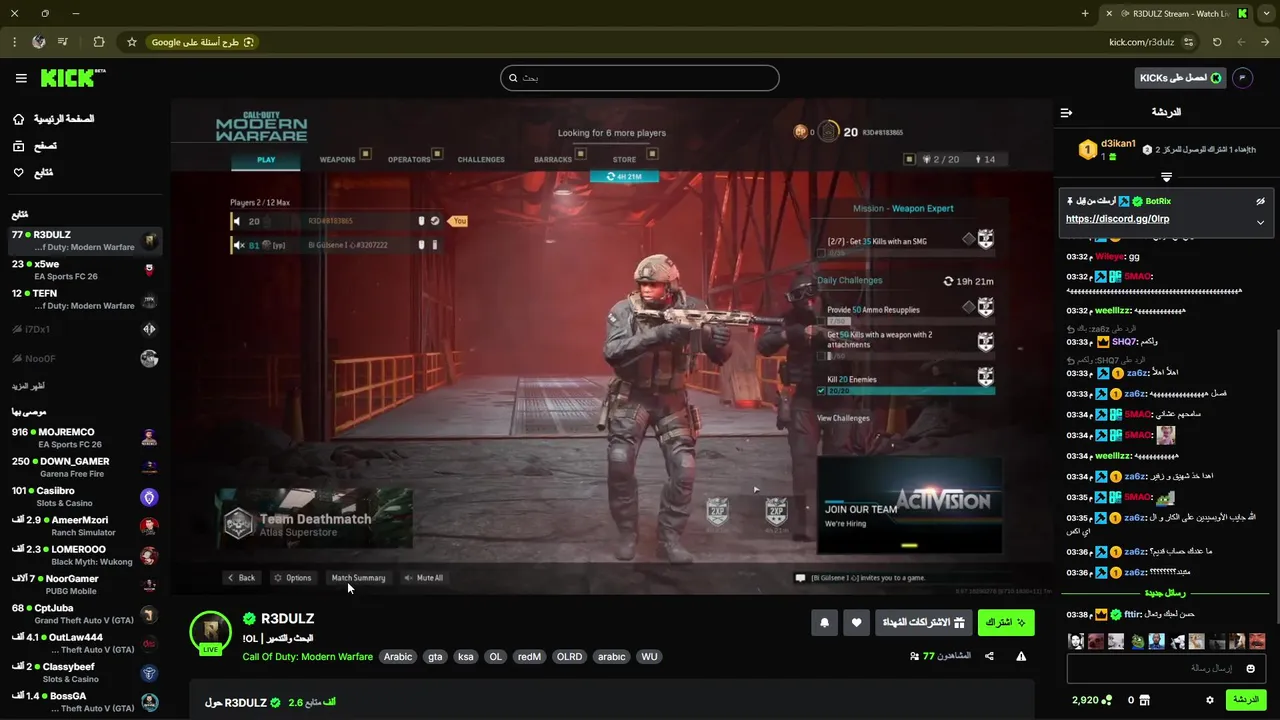1280x720 pixels.
Task: Open AmeerMzori recommended channel
Action: (x=84, y=526)
